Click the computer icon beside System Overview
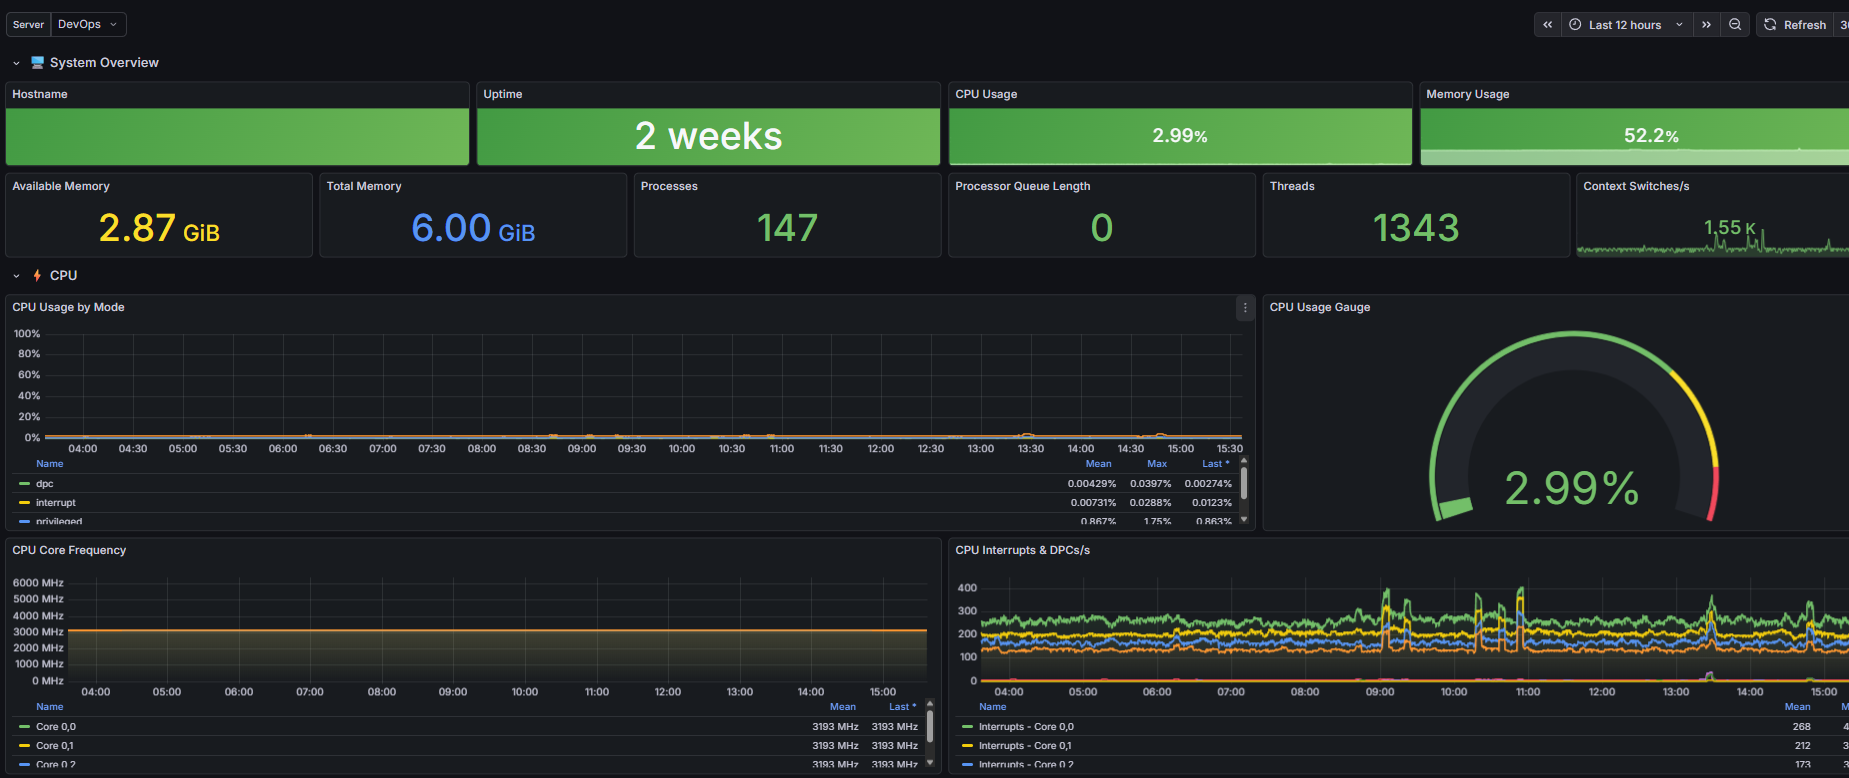The image size is (1849, 778). (x=38, y=63)
